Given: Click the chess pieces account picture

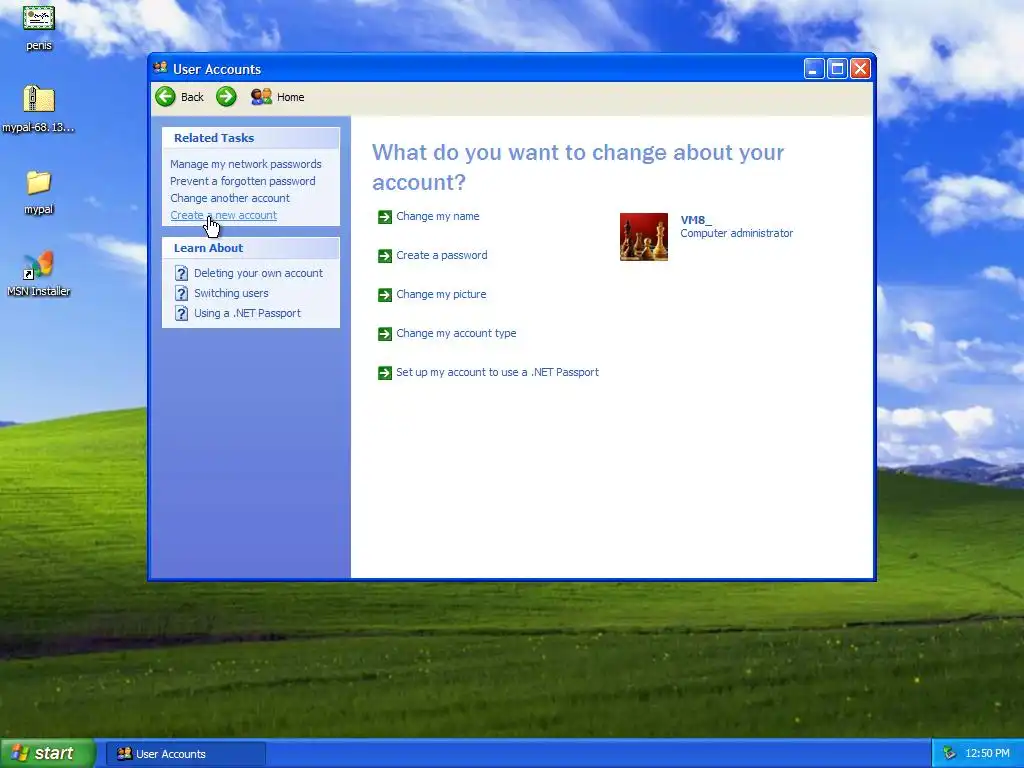Looking at the screenshot, I should [x=644, y=237].
